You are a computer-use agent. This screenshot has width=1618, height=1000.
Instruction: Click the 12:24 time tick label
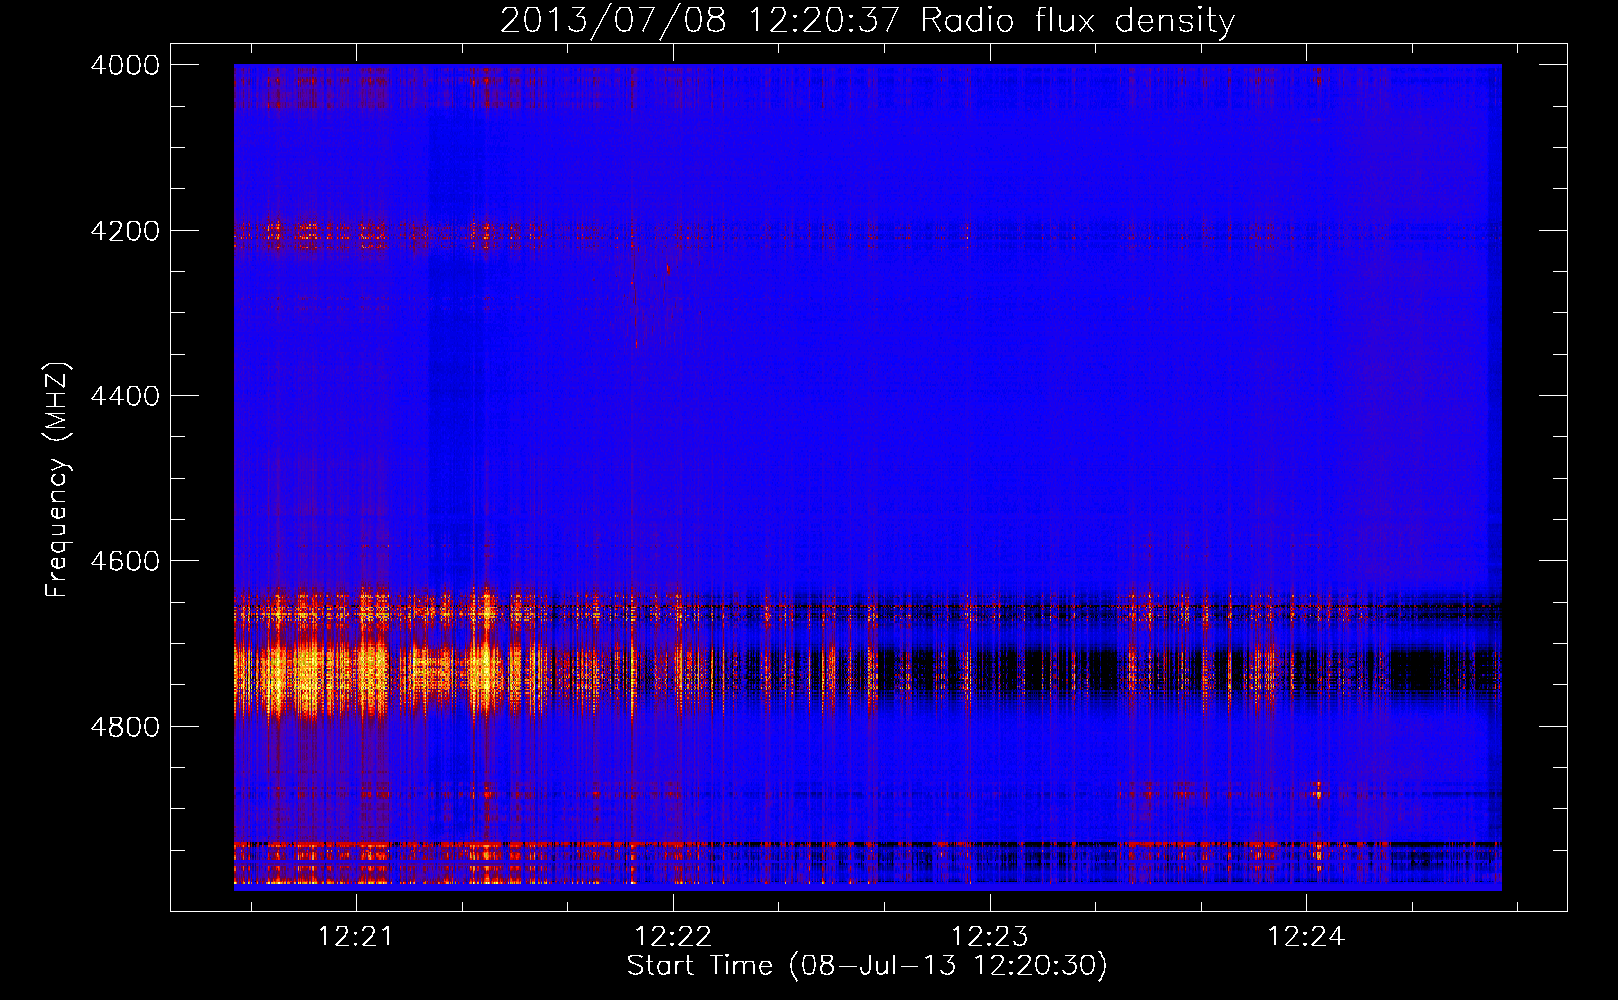[1306, 937]
